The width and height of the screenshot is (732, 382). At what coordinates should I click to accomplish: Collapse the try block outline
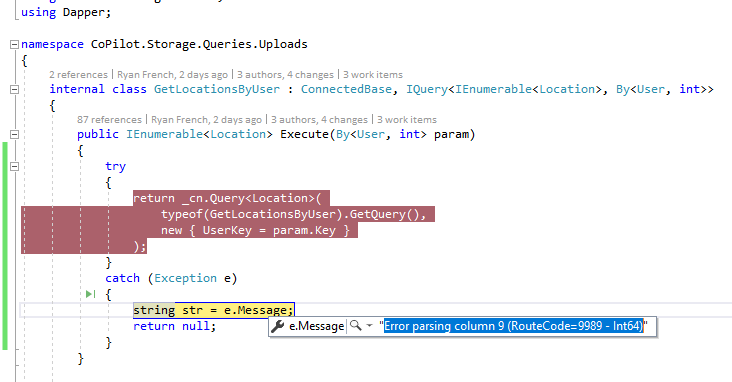pos(14,166)
